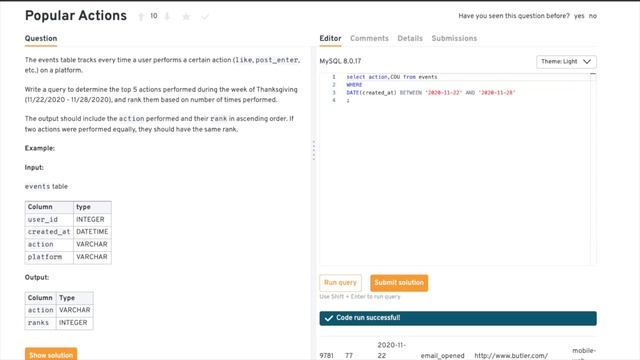Click the Code run successful banner

pyautogui.click(x=458, y=318)
